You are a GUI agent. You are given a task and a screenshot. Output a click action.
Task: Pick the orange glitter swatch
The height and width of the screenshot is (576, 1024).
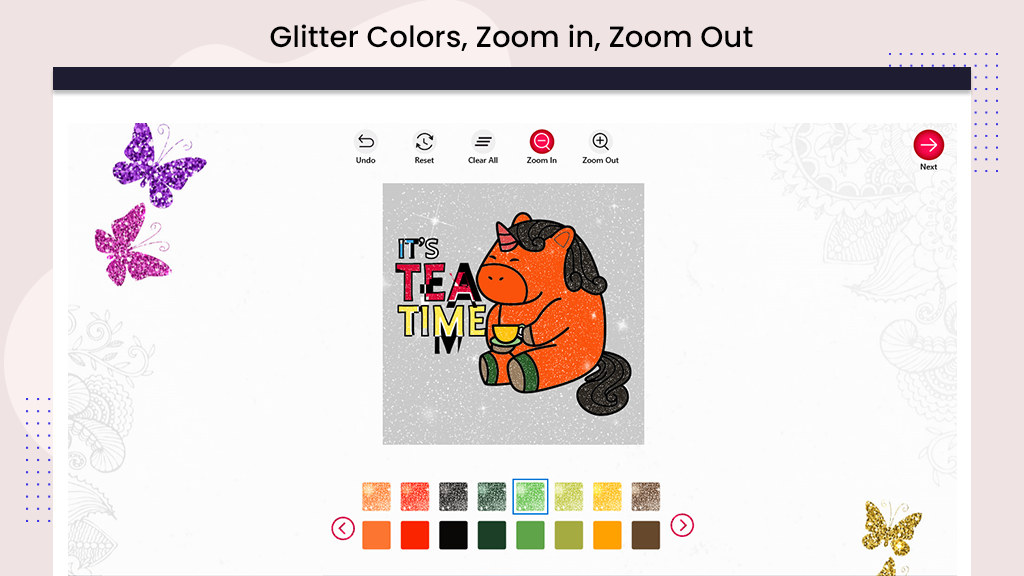pos(377,496)
